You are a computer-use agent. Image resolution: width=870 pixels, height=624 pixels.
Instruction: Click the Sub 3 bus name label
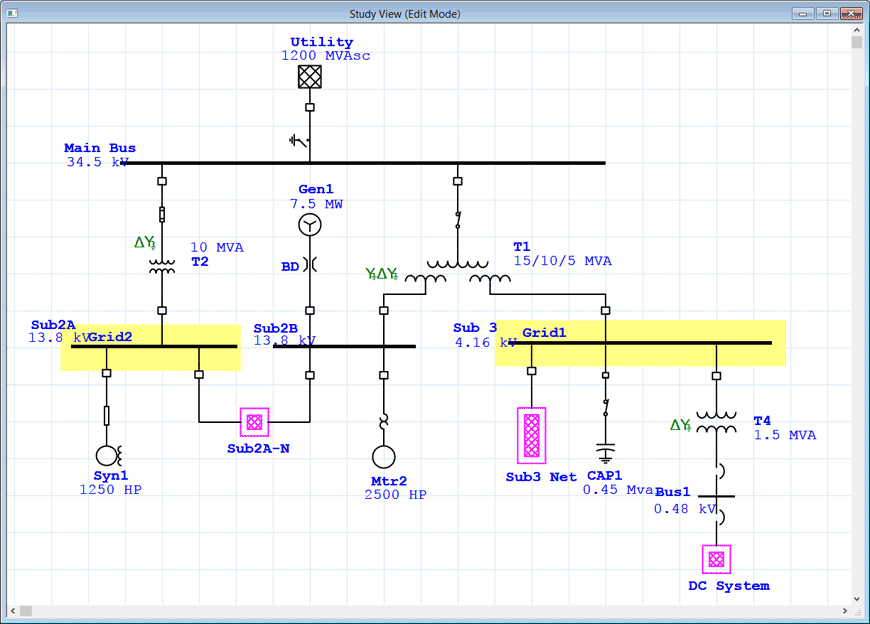click(x=475, y=328)
